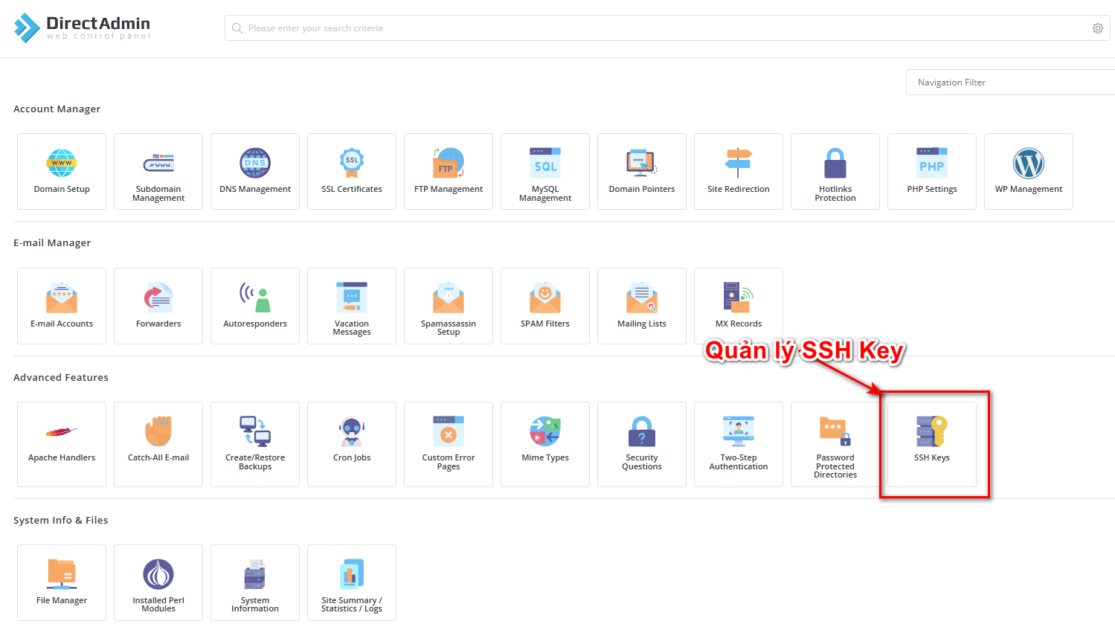The height and width of the screenshot is (630, 1115).
Task: Open Create/Restore Backups
Action: click(255, 444)
